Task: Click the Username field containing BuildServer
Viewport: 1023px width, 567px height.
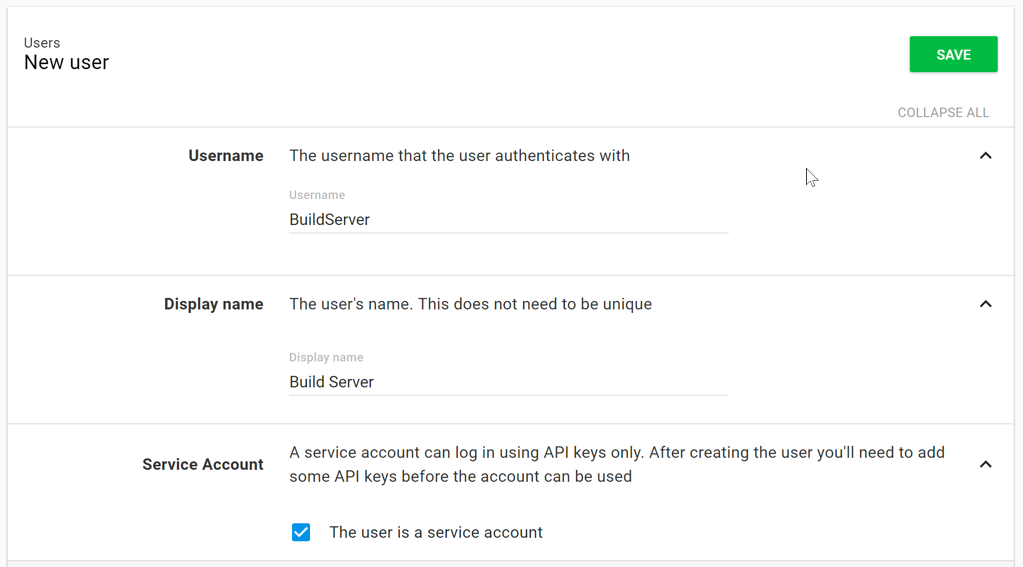Action: [509, 220]
